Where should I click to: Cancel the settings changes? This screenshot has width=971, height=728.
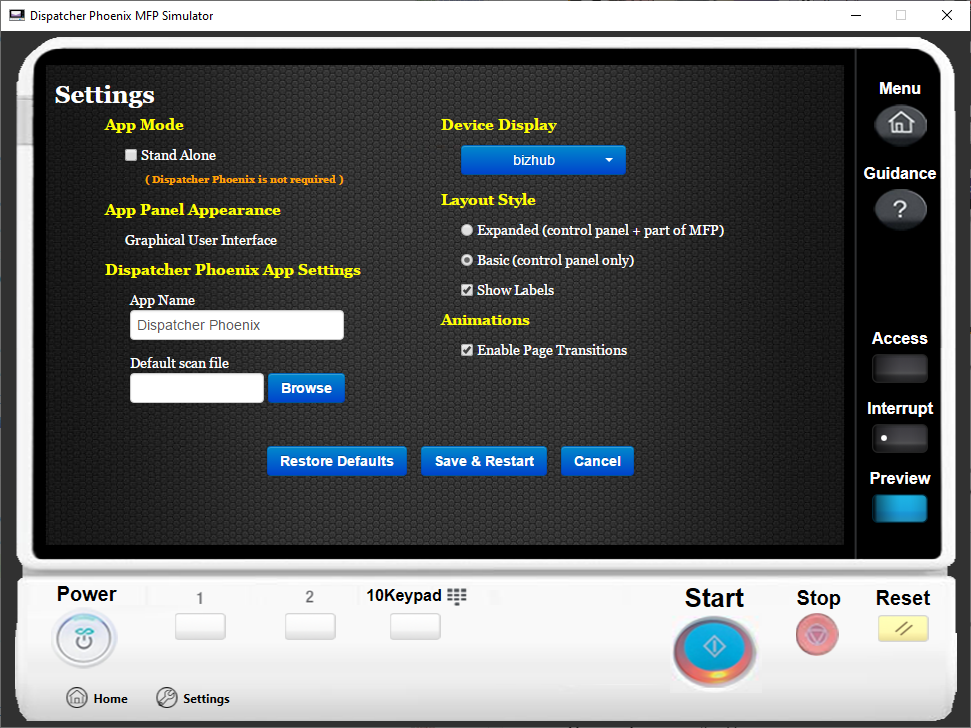click(x=597, y=461)
